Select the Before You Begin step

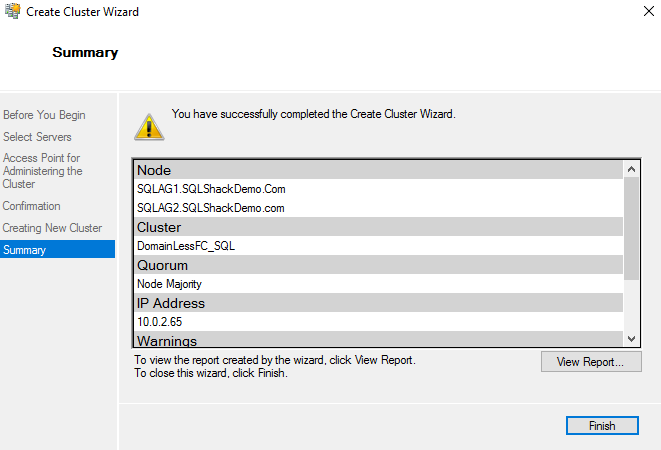tap(44, 115)
